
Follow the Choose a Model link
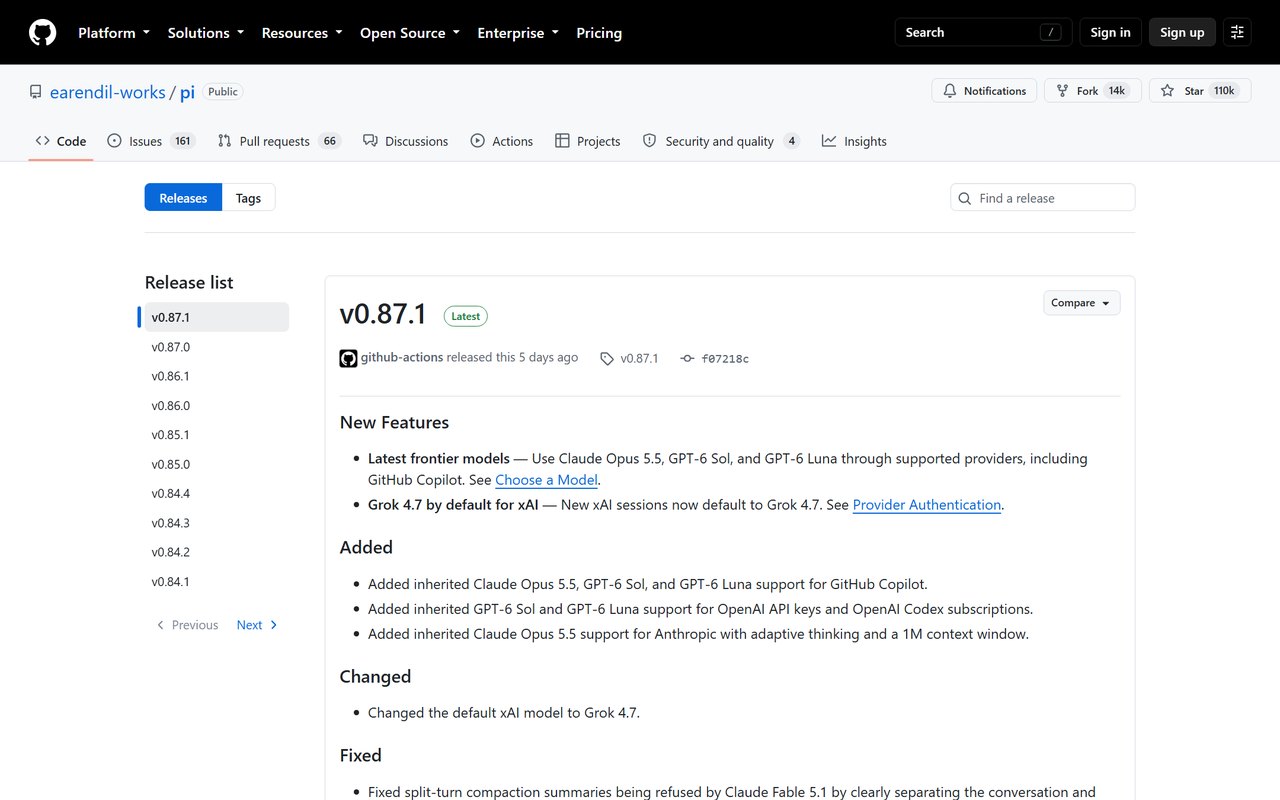547,480
